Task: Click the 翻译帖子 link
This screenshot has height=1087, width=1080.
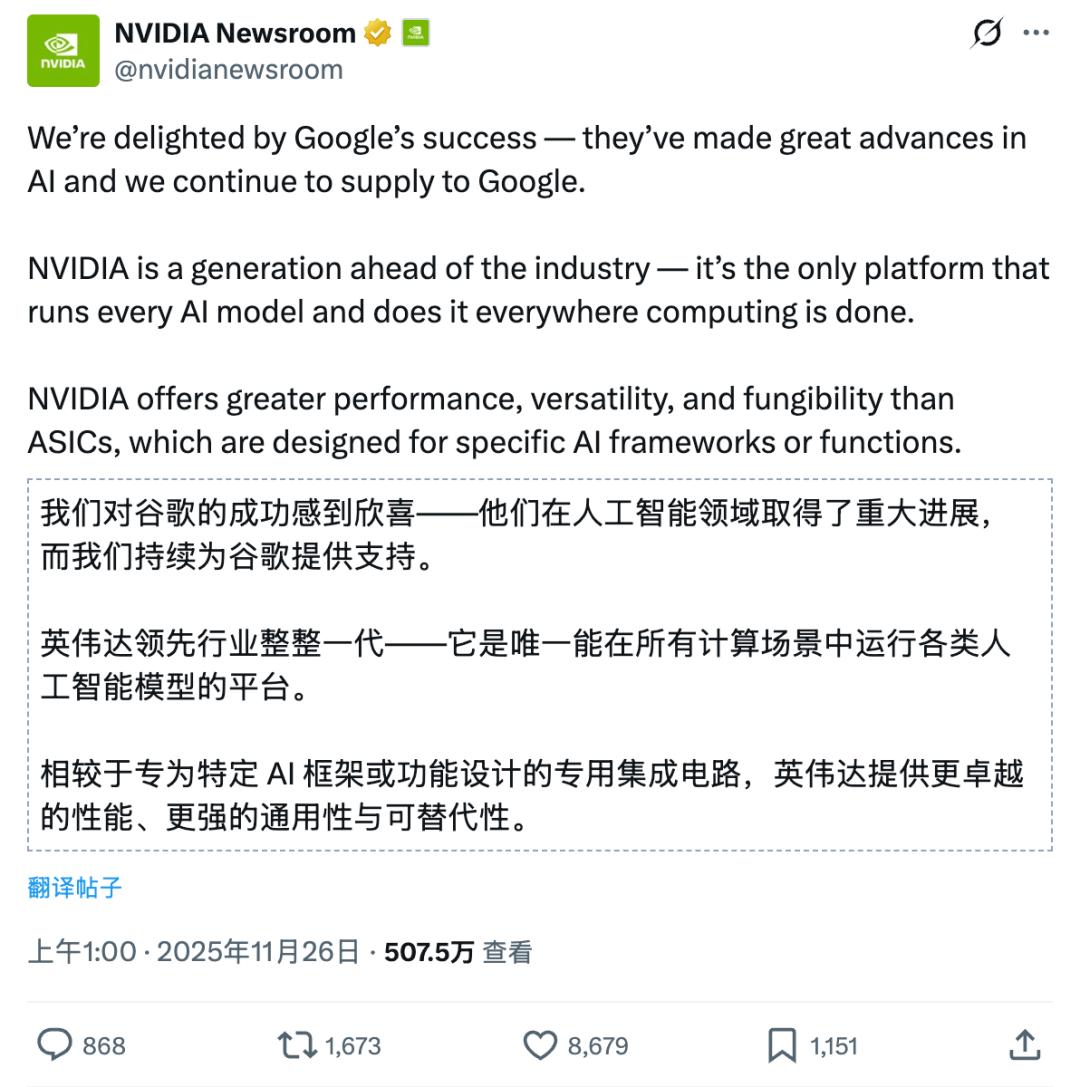Action: (x=75, y=887)
